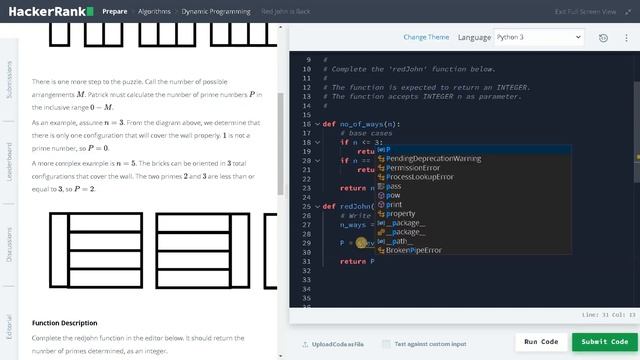The image size is (640, 360).
Task: Click the Run Code button
Action: click(x=541, y=342)
